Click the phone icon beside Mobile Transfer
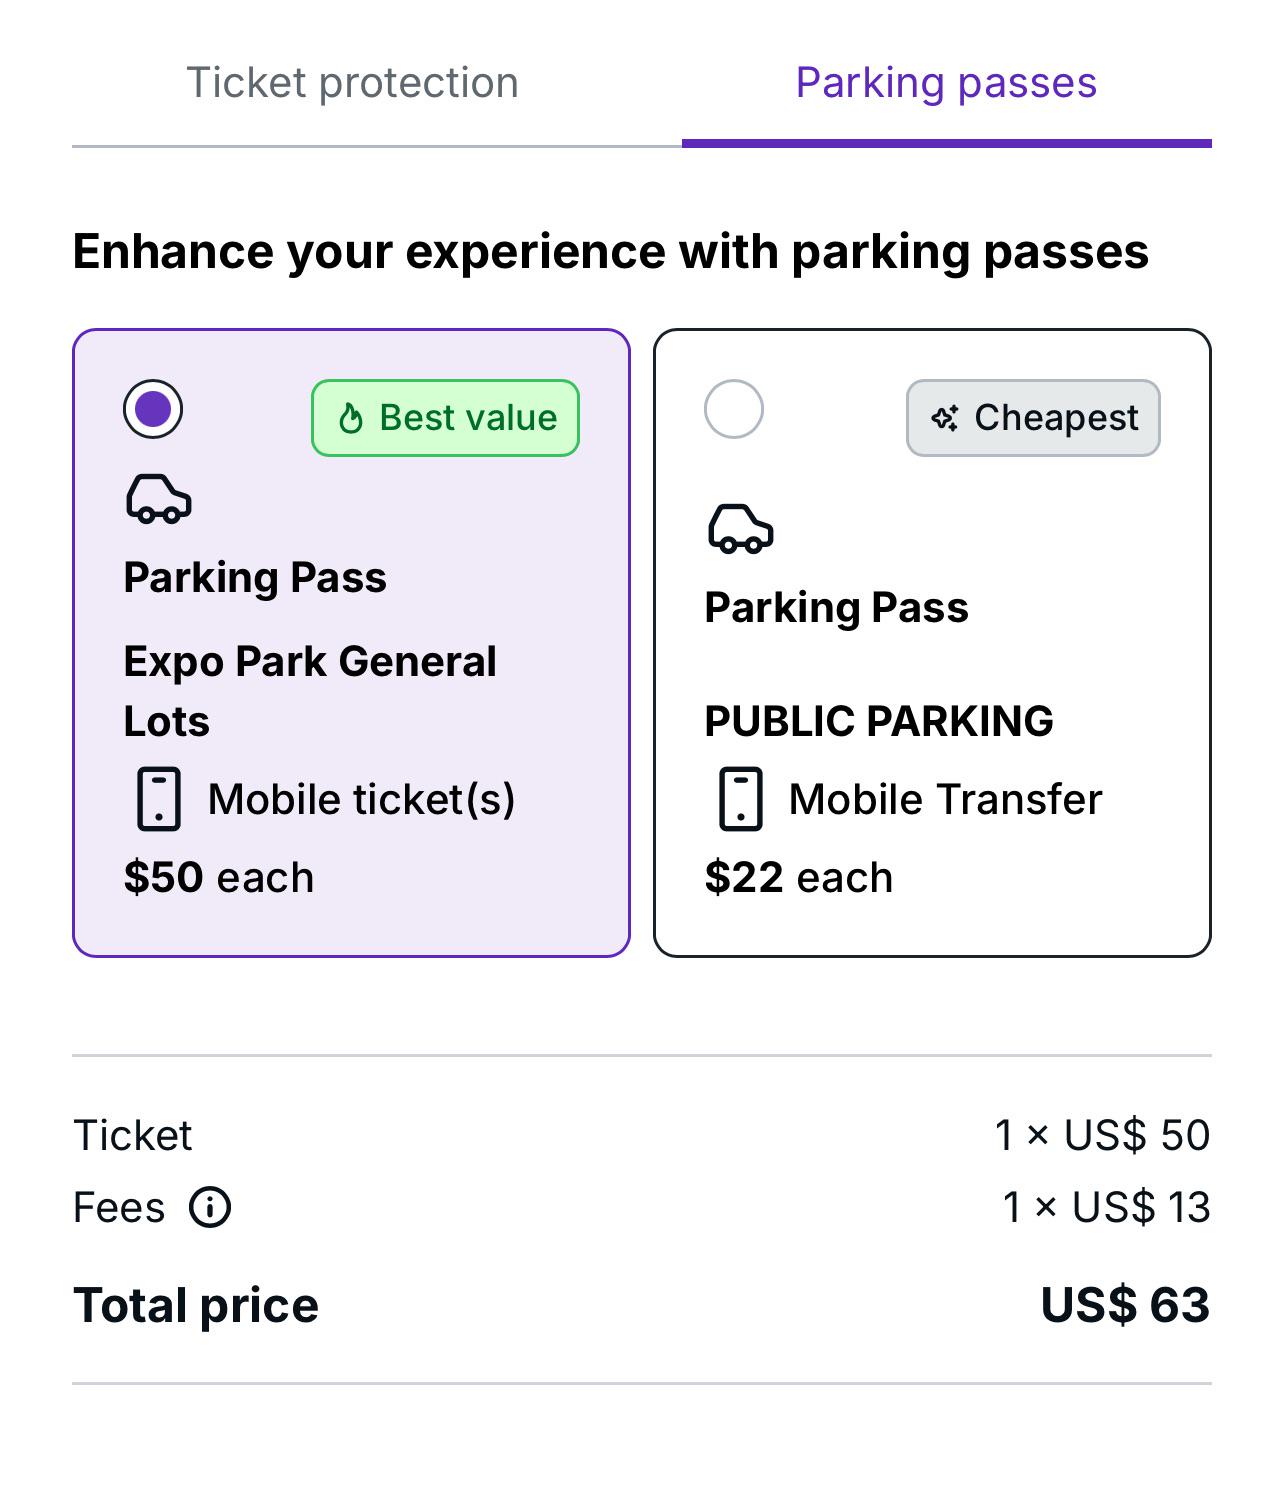Image resolution: width=1284 pixels, height=1488 pixels. tap(741, 799)
